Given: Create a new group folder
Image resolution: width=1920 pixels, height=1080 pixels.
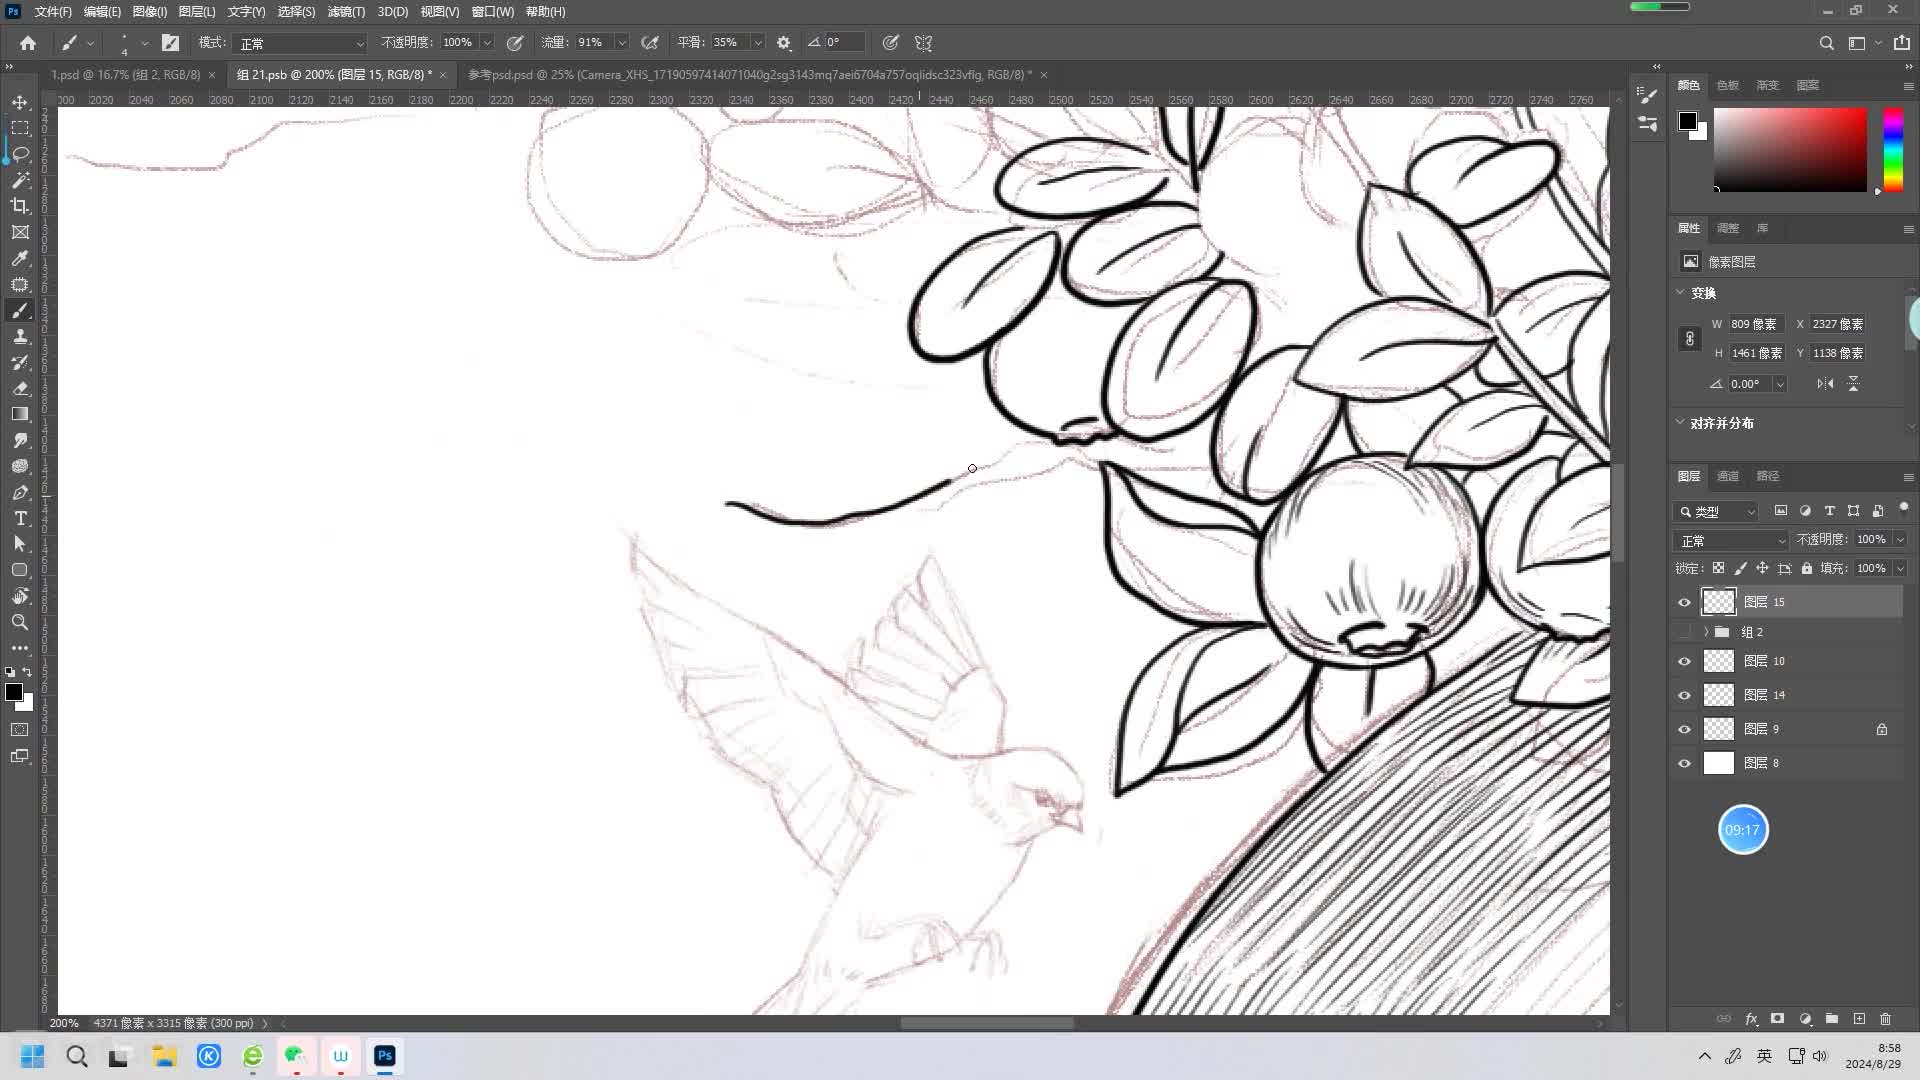Looking at the screenshot, I should click(x=1832, y=1019).
